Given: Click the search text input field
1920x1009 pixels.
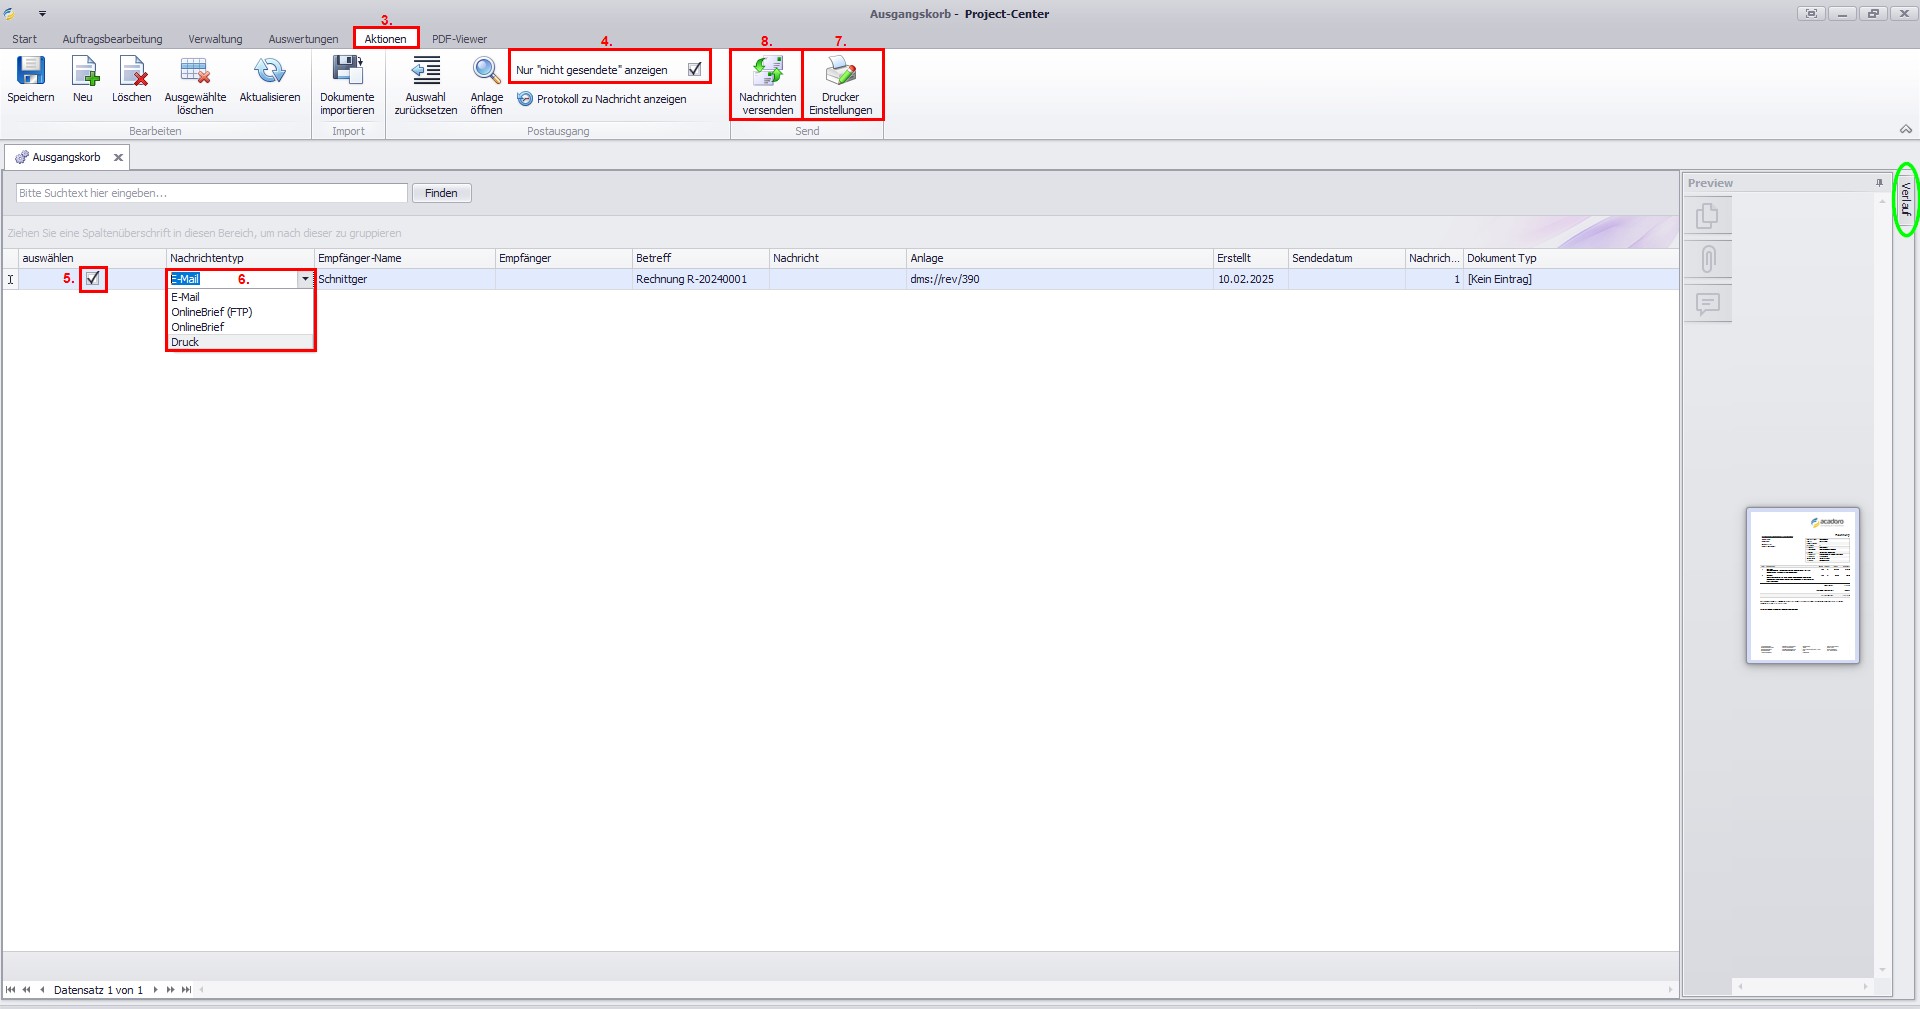Looking at the screenshot, I should 211,193.
